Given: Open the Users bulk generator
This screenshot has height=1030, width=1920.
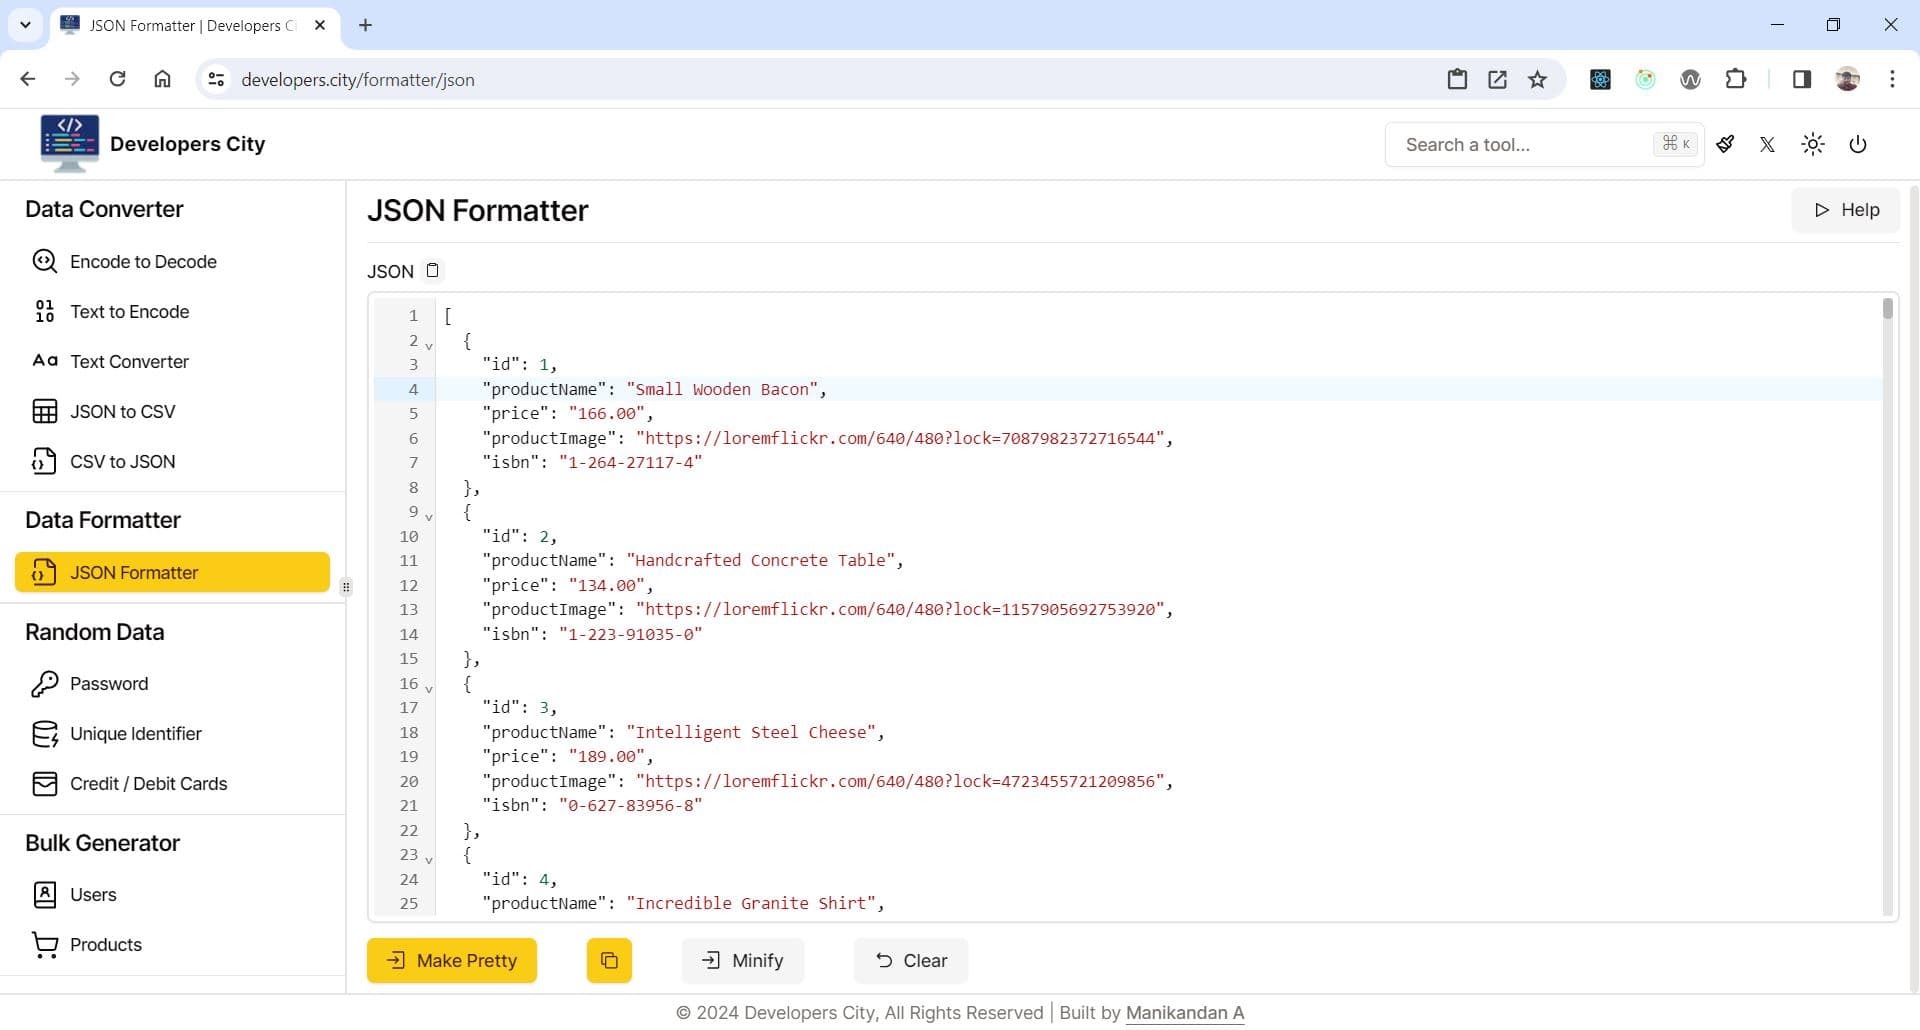Looking at the screenshot, I should 92,894.
